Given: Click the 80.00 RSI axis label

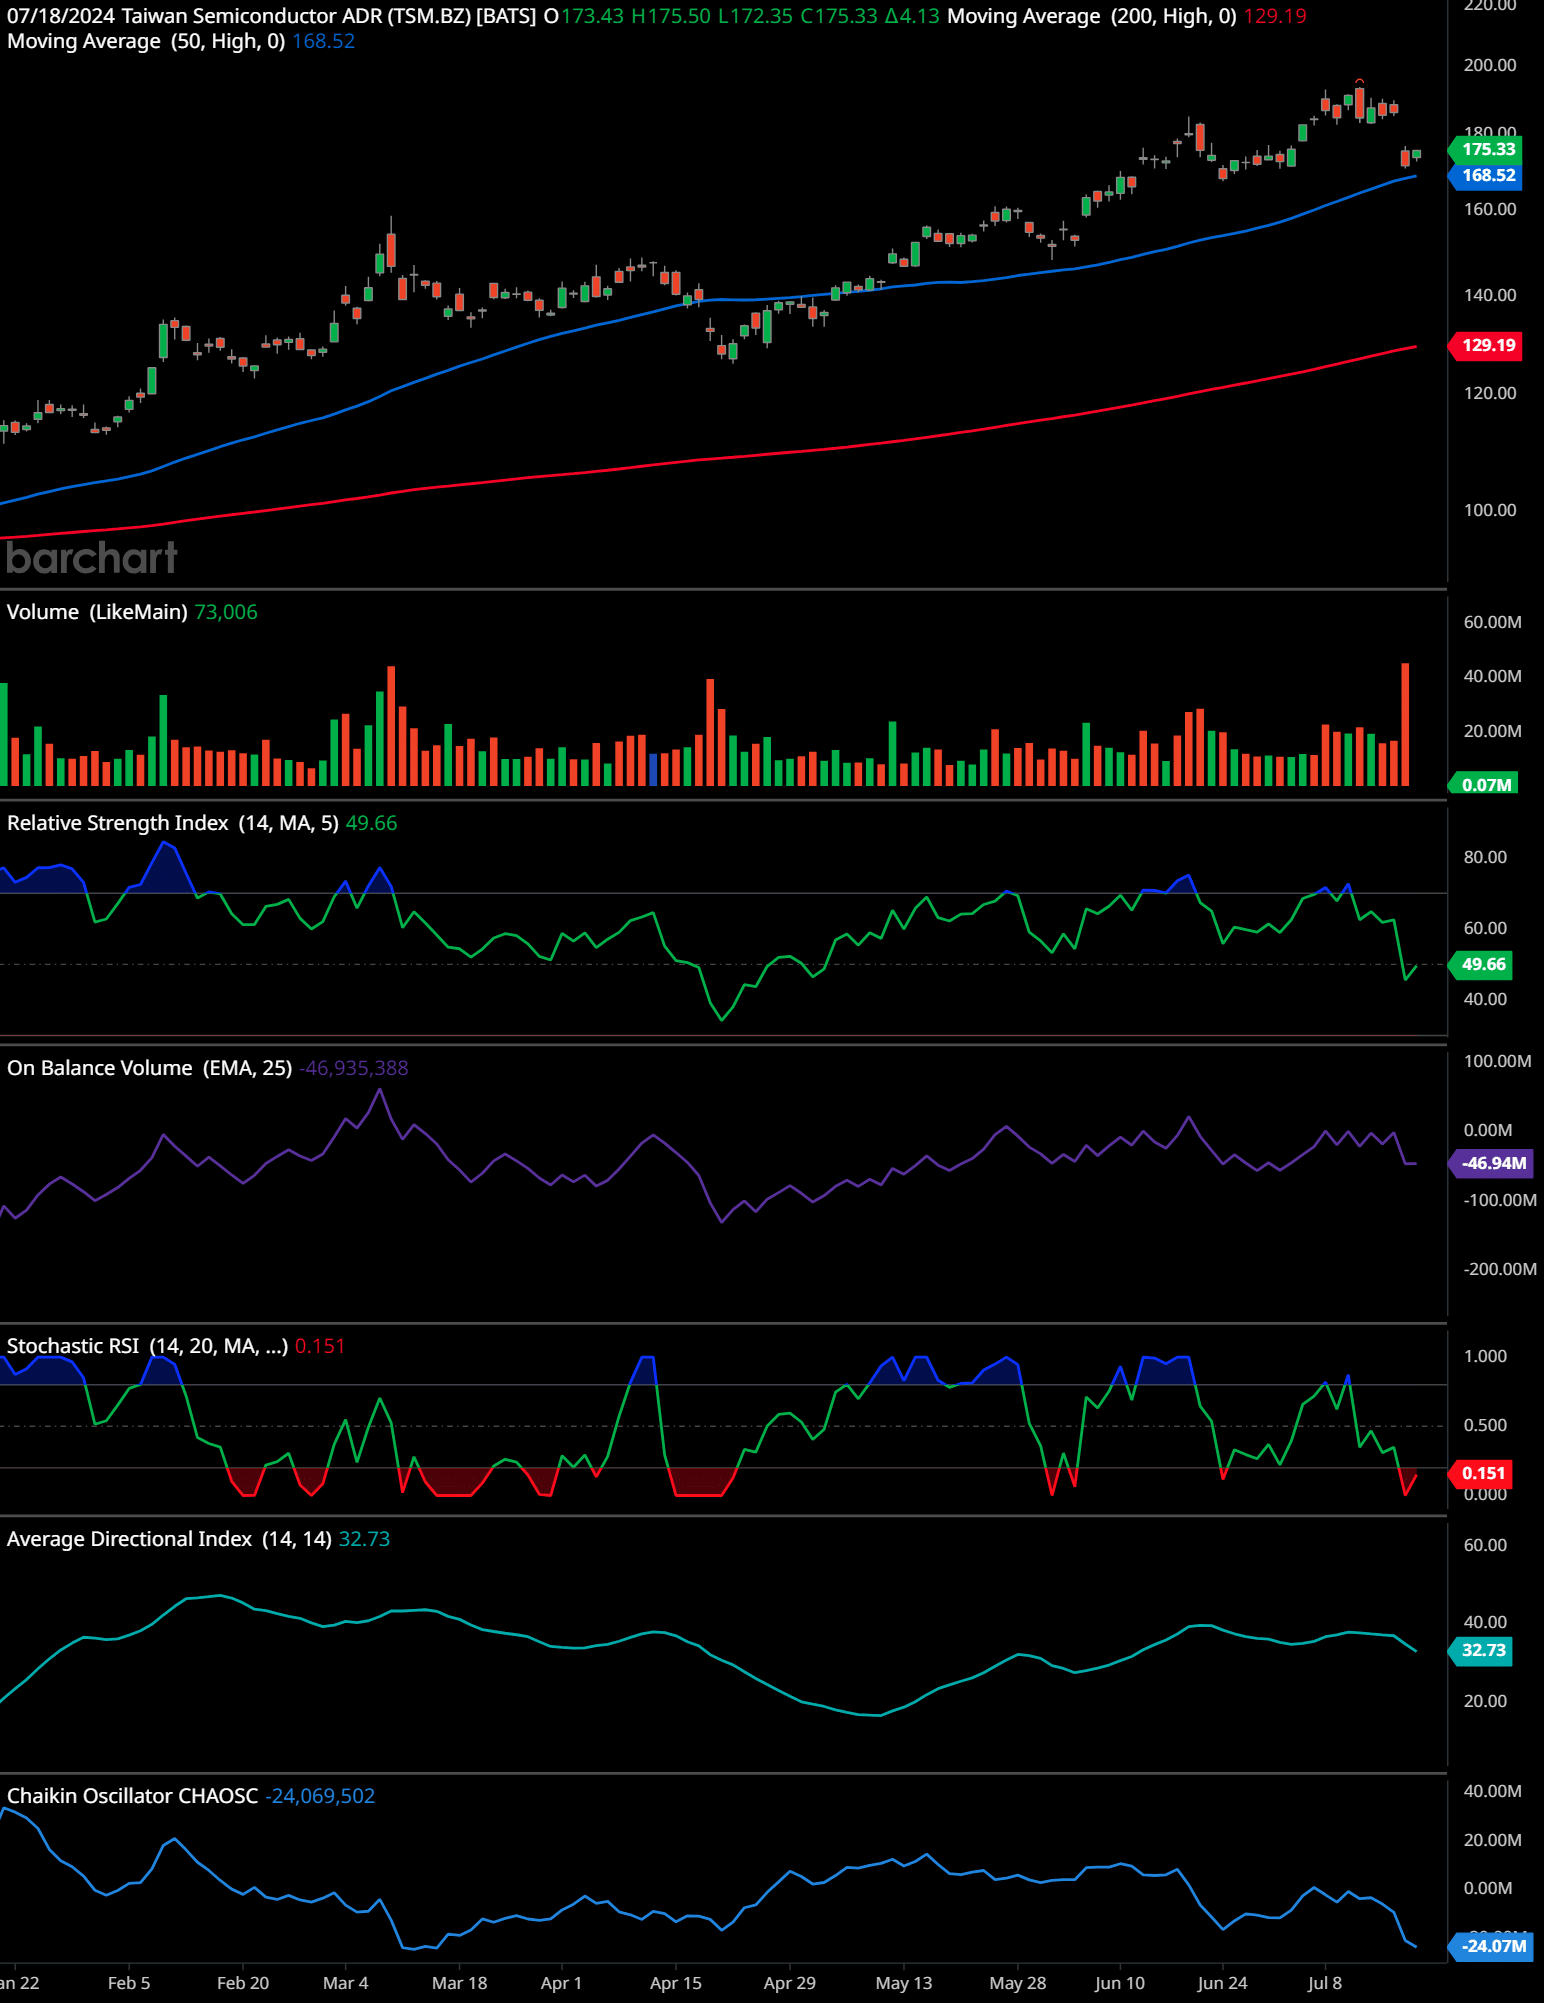Looking at the screenshot, I should coord(1485,857).
